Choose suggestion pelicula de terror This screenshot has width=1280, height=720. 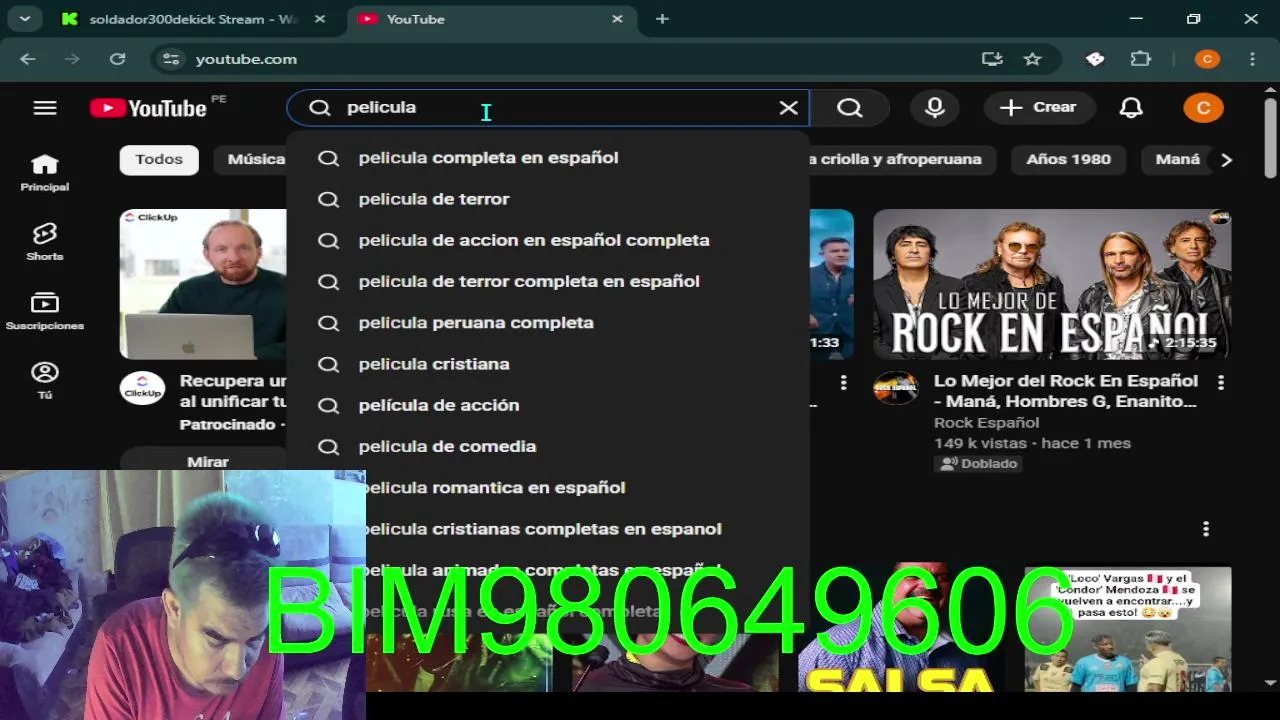coord(548,199)
